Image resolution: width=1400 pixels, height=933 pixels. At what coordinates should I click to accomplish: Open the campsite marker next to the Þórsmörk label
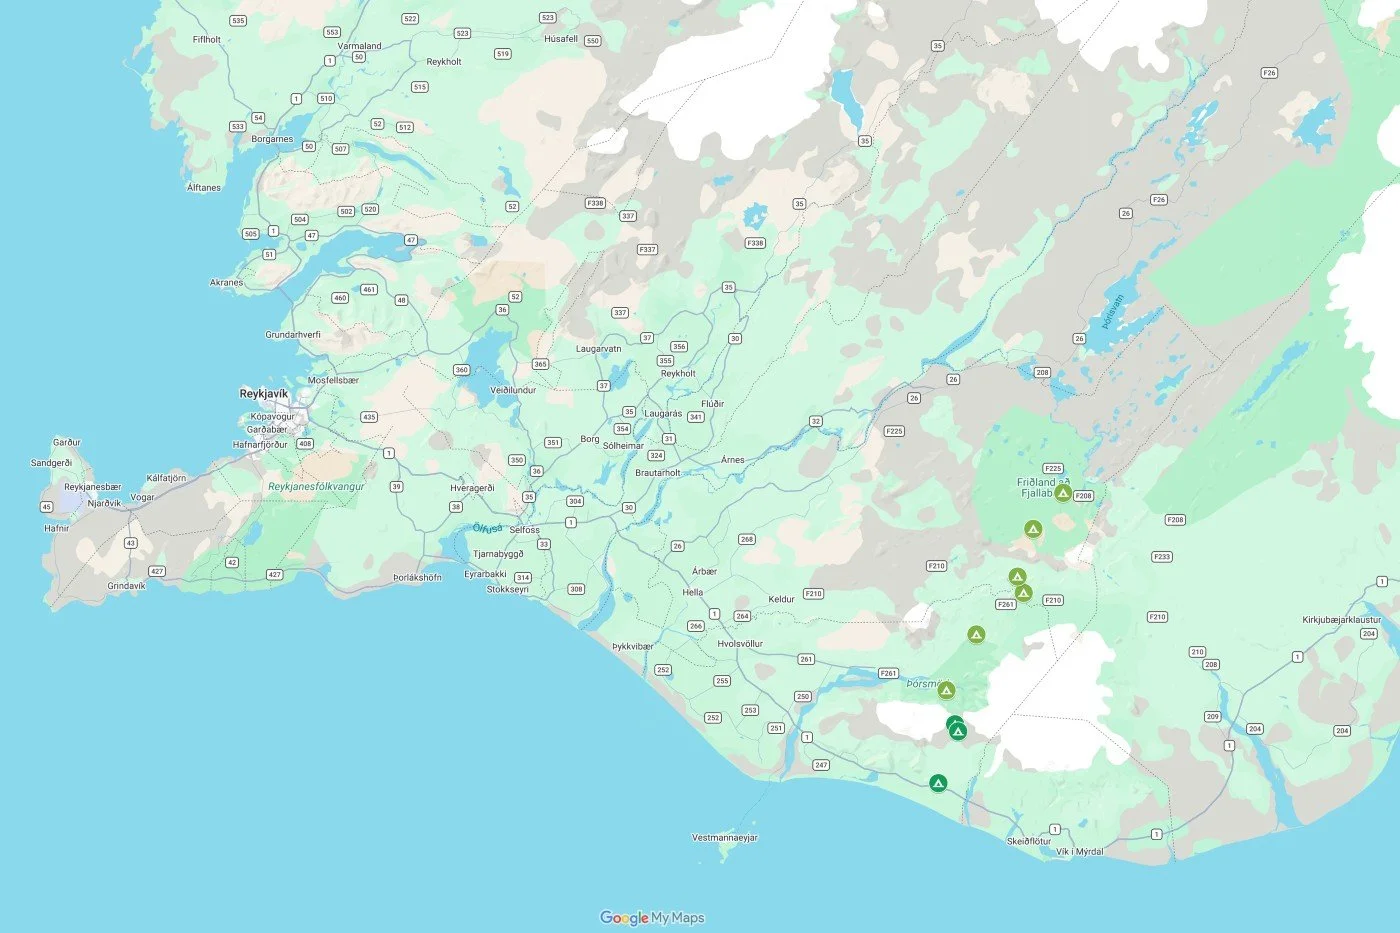pyautogui.click(x=946, y=690)
